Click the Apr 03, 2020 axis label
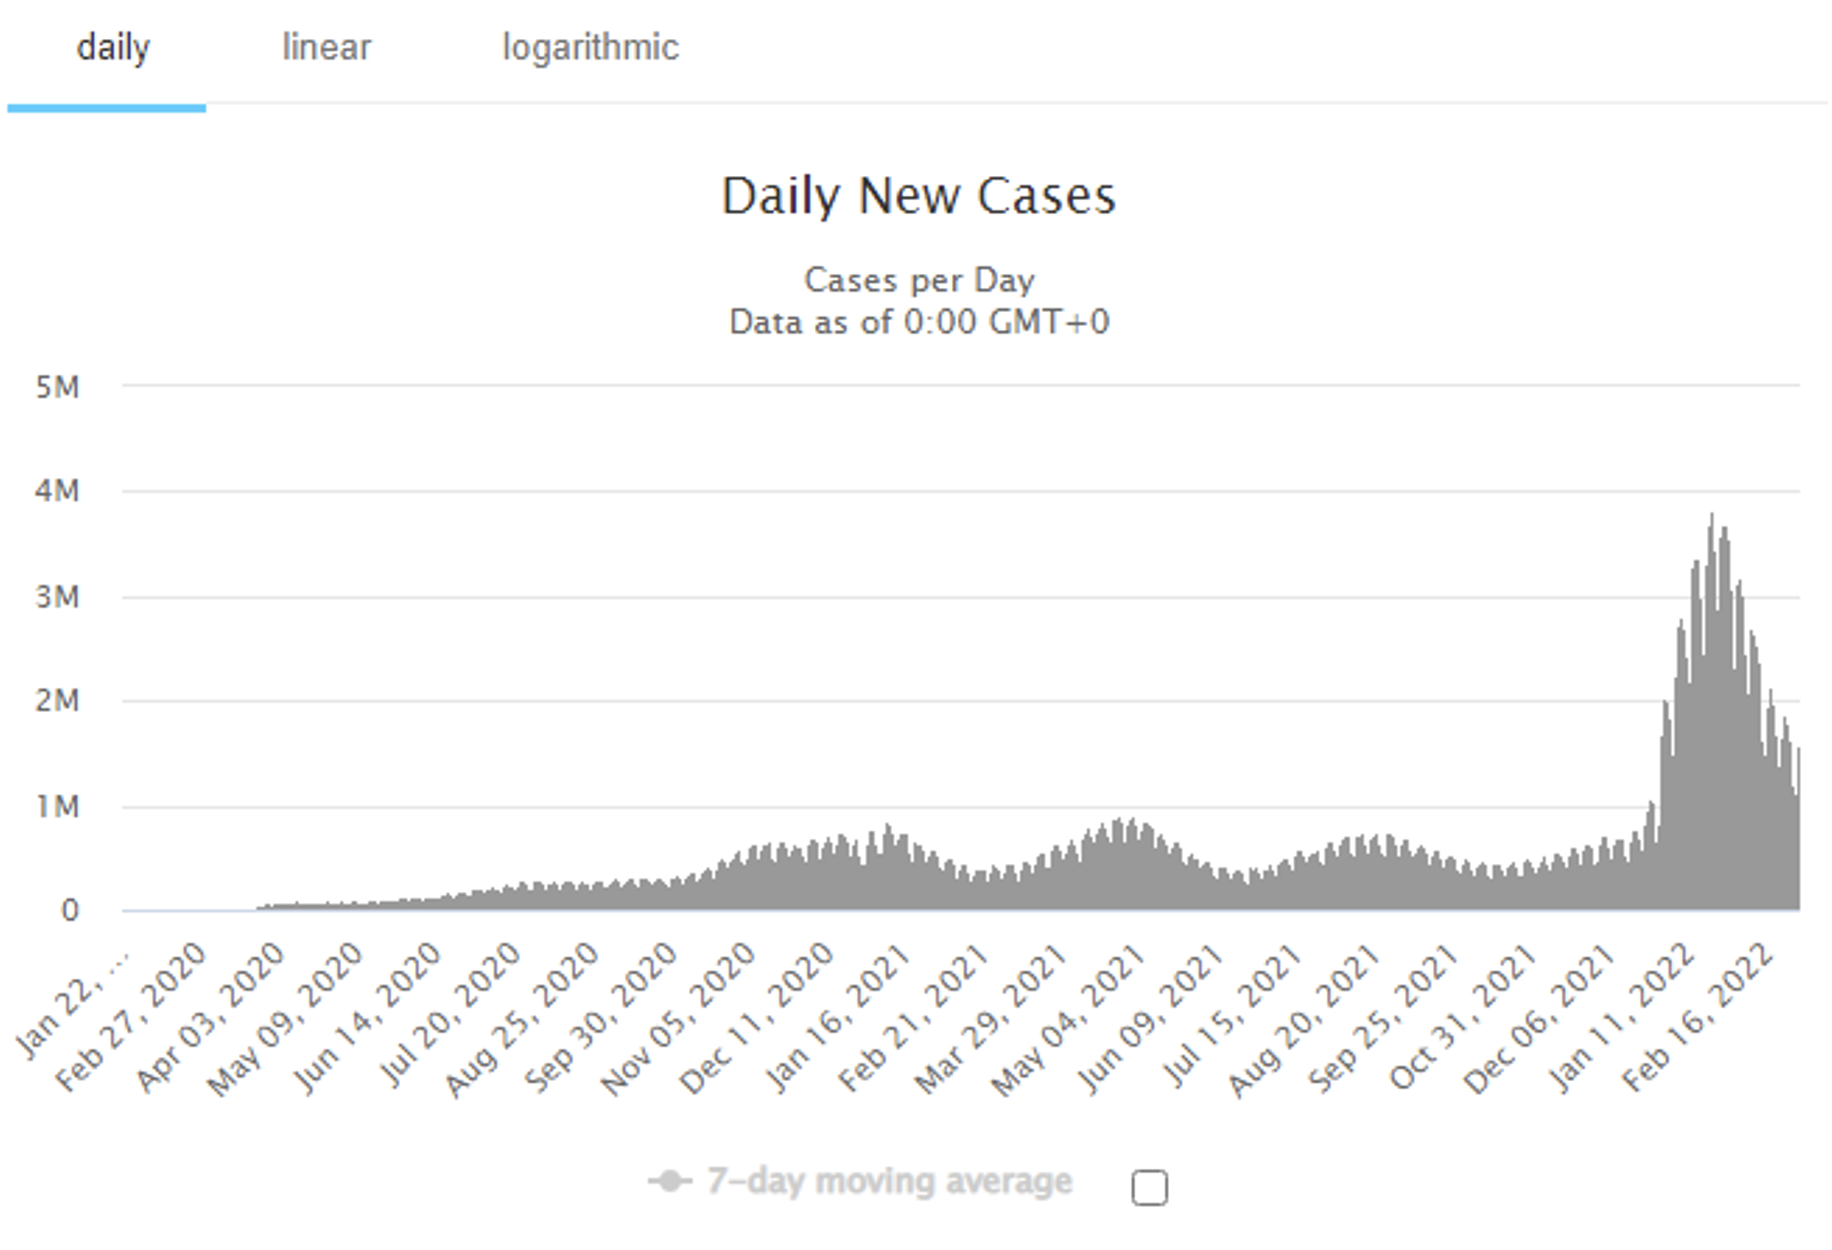Screen dimensions: 1832x1250 [210, 1018]
